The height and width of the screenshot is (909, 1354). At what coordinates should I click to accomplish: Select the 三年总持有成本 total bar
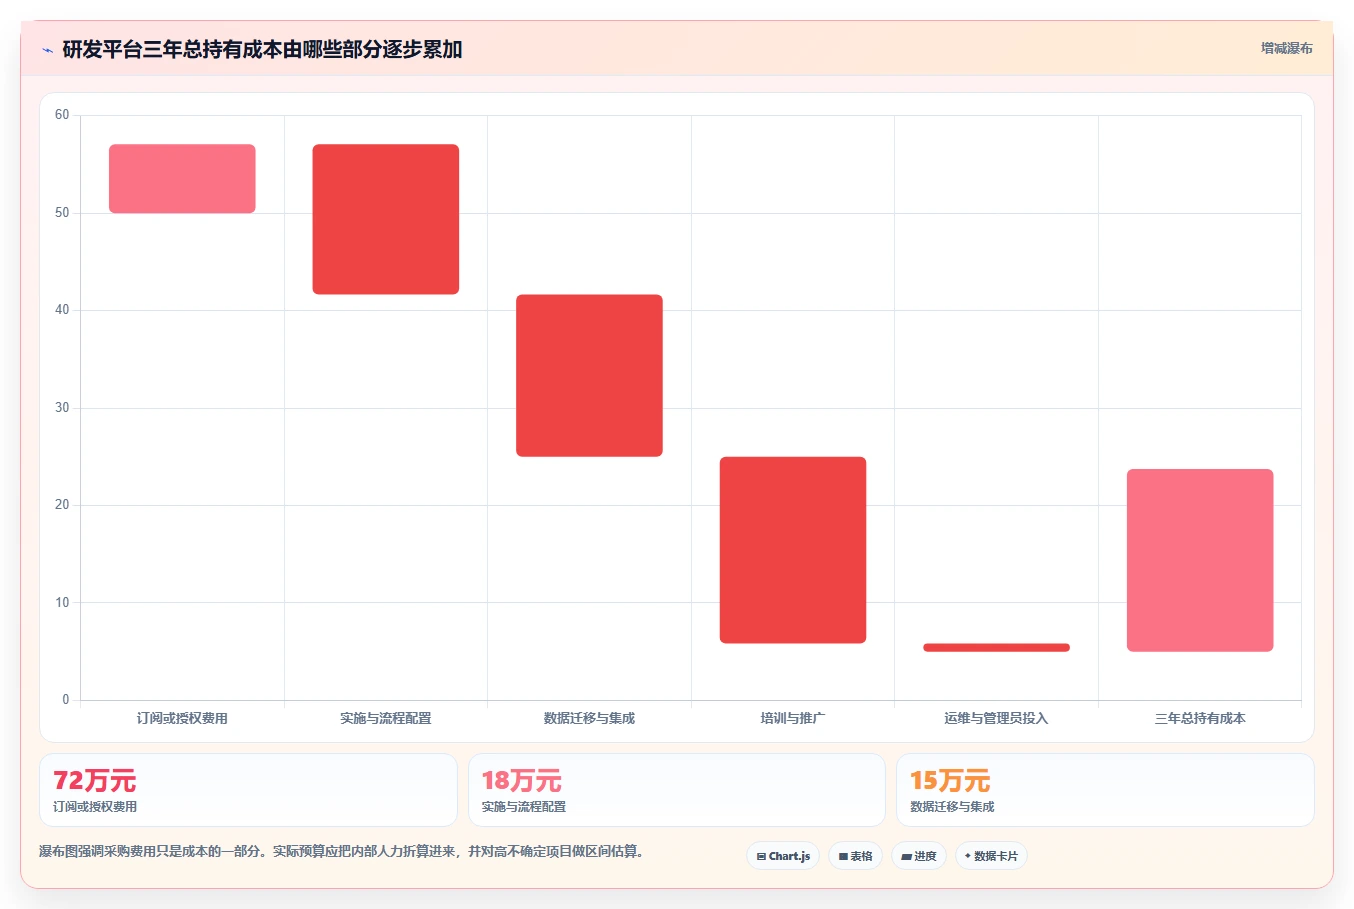click(1200, 560)
